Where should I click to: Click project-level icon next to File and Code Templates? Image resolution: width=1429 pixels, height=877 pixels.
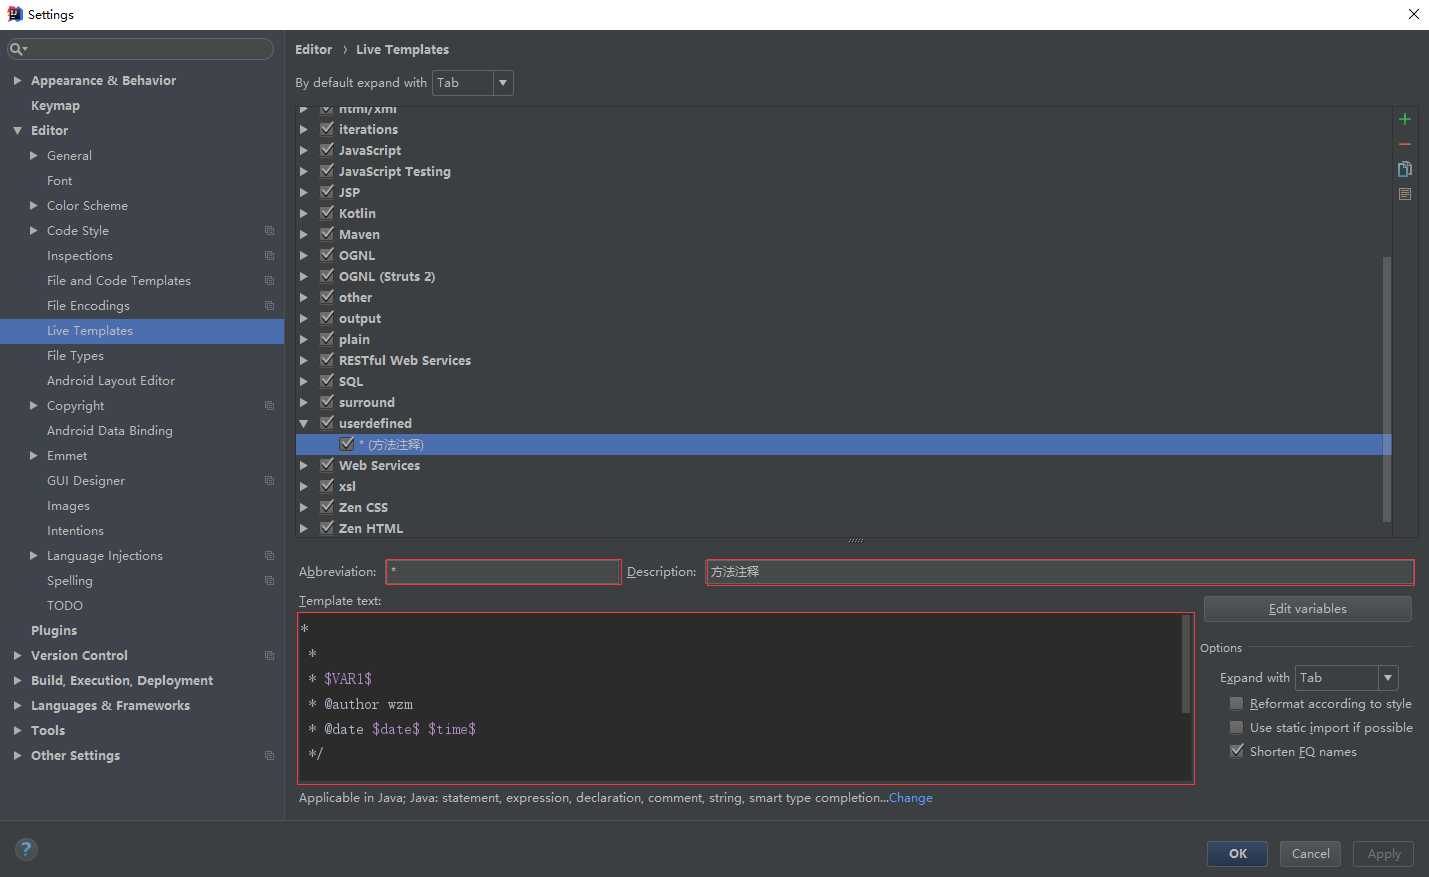(x=269, y=281)
